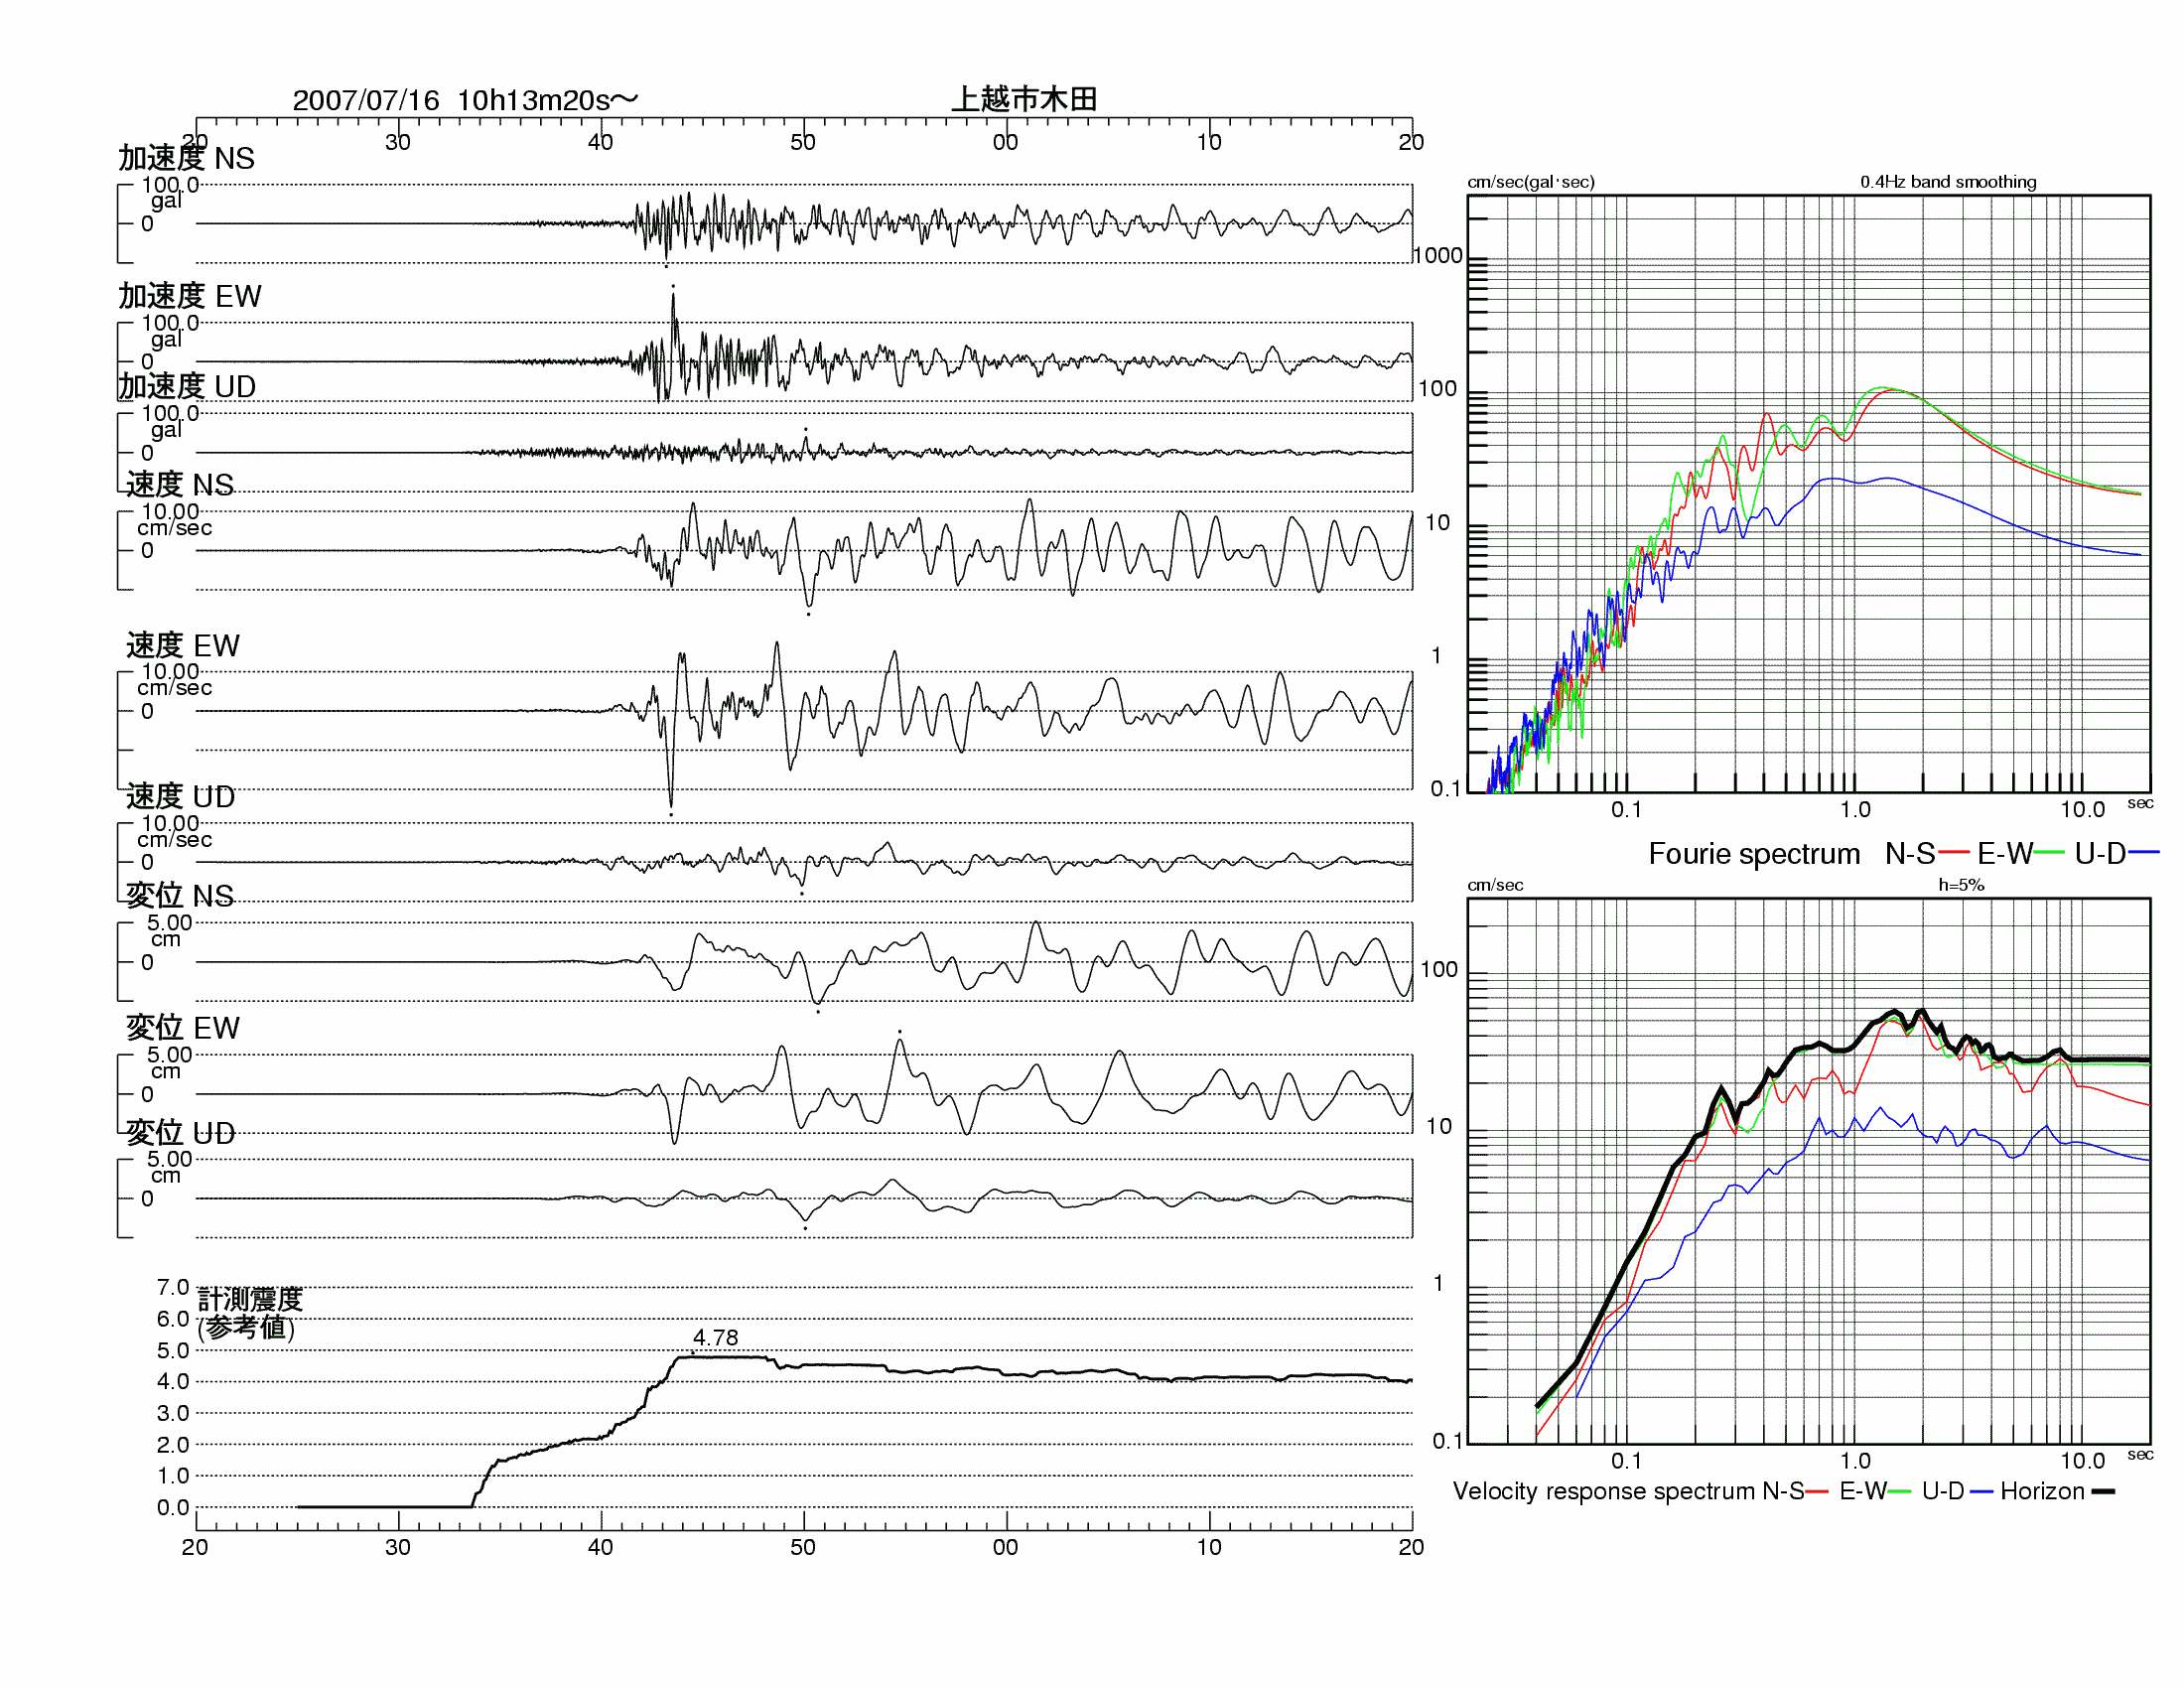Viewport: 2184px width, 1688px height.
Task: Click the 4.78 peak intensity label
Action: click(715, 1337)
